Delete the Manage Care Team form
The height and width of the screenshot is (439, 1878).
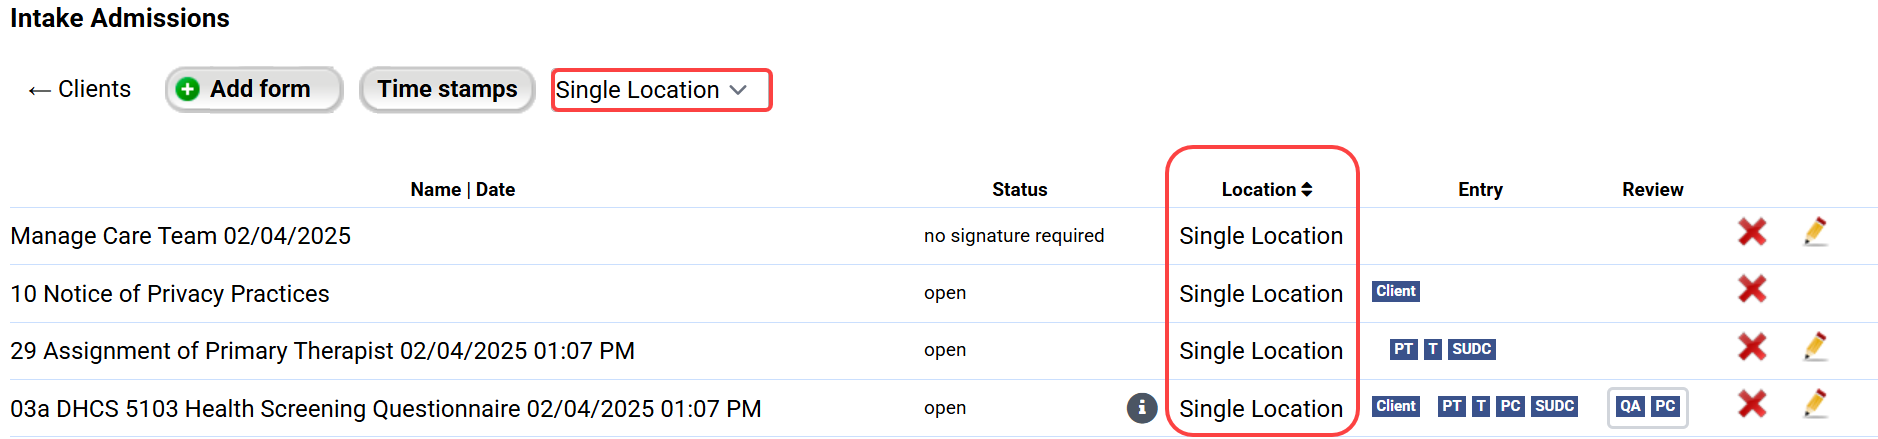1751,232
